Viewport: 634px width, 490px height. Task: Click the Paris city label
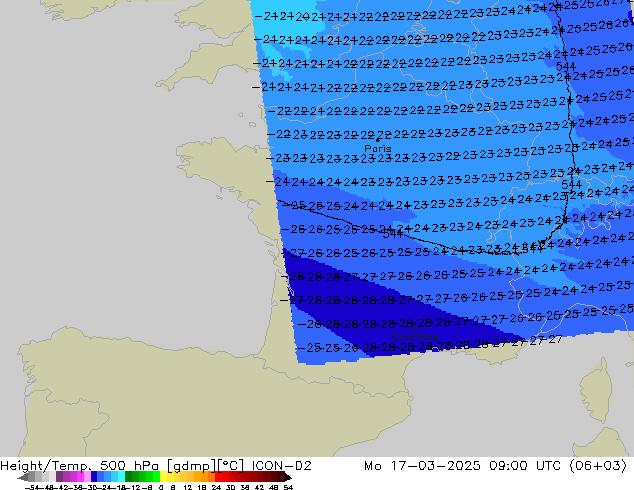tap(378, 148)
